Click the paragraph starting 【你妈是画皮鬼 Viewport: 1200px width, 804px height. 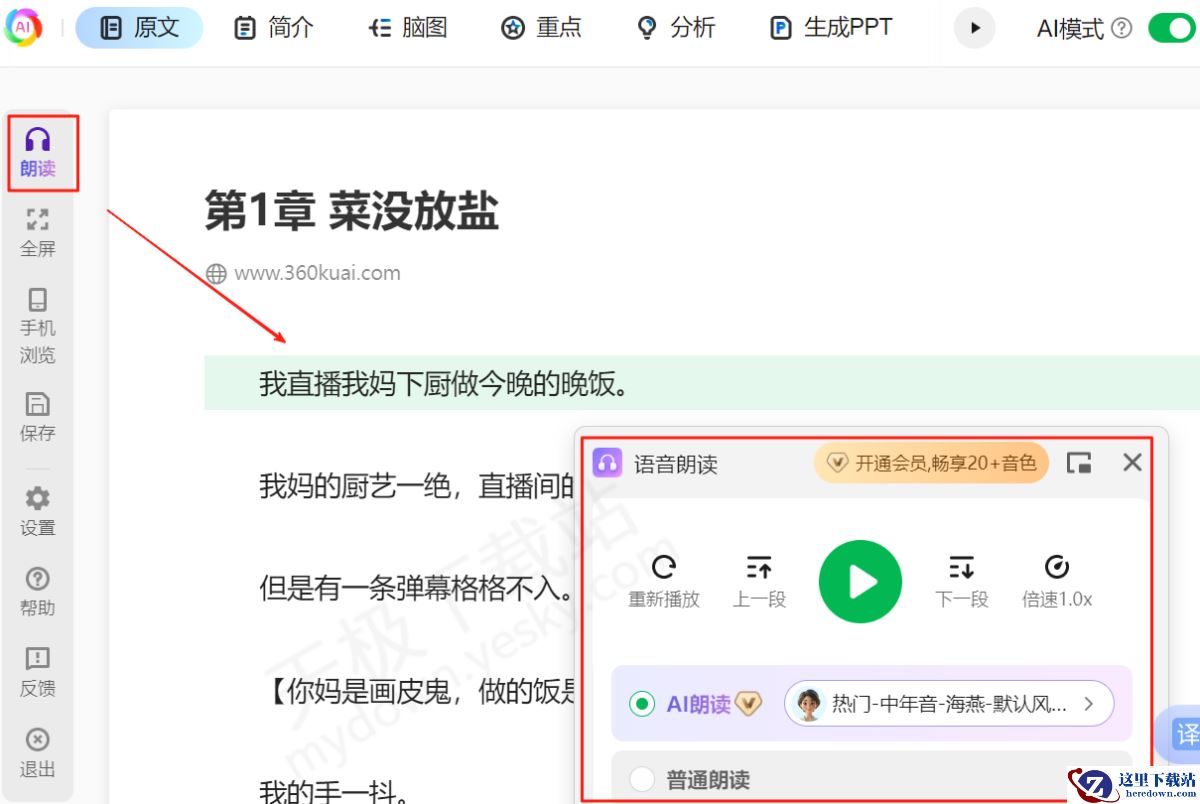[416, 691]
